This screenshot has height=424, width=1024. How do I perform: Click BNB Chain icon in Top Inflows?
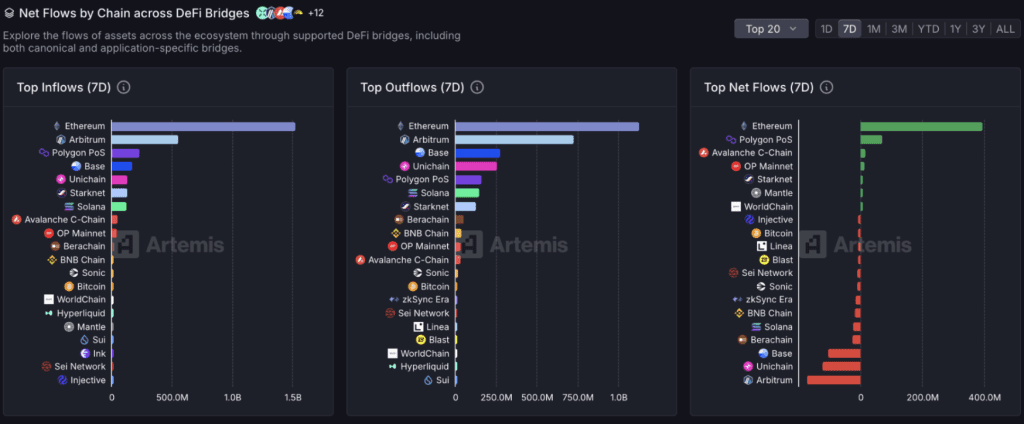pyautogui.click(x=52, y=260)
